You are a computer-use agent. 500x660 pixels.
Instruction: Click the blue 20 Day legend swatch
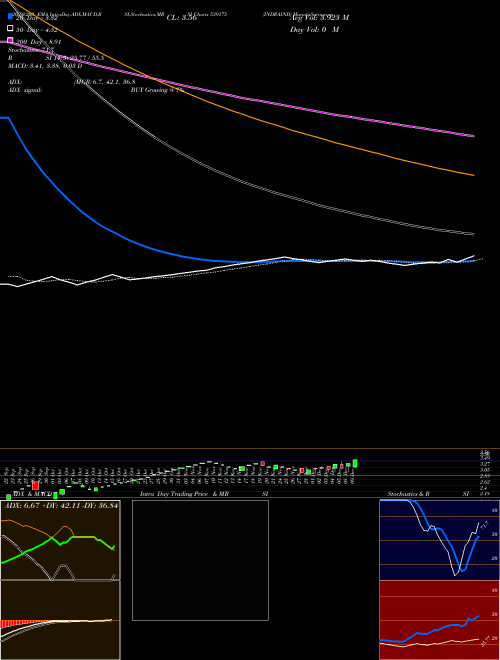coord(10,16)
